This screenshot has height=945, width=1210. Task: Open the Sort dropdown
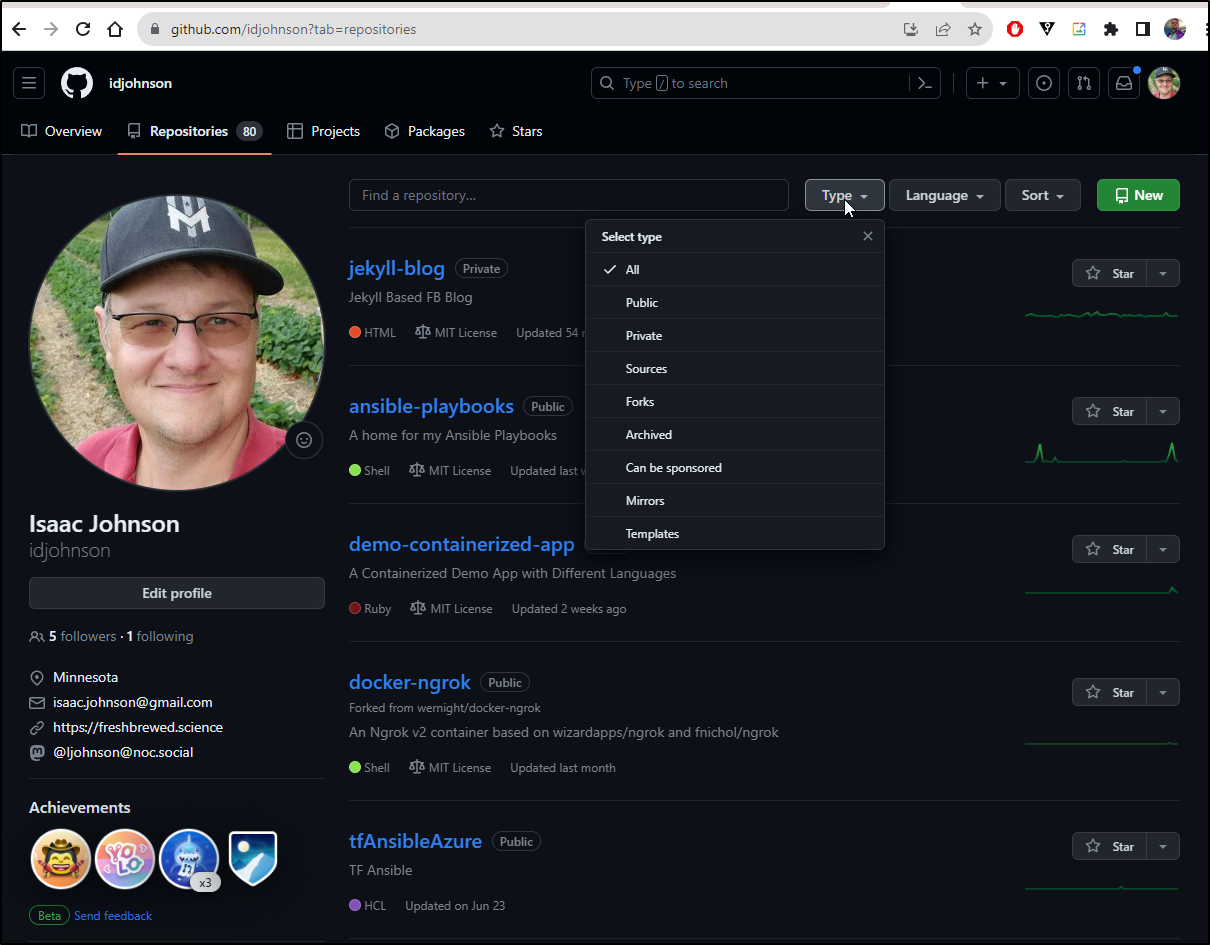(x=1042, y=195)
